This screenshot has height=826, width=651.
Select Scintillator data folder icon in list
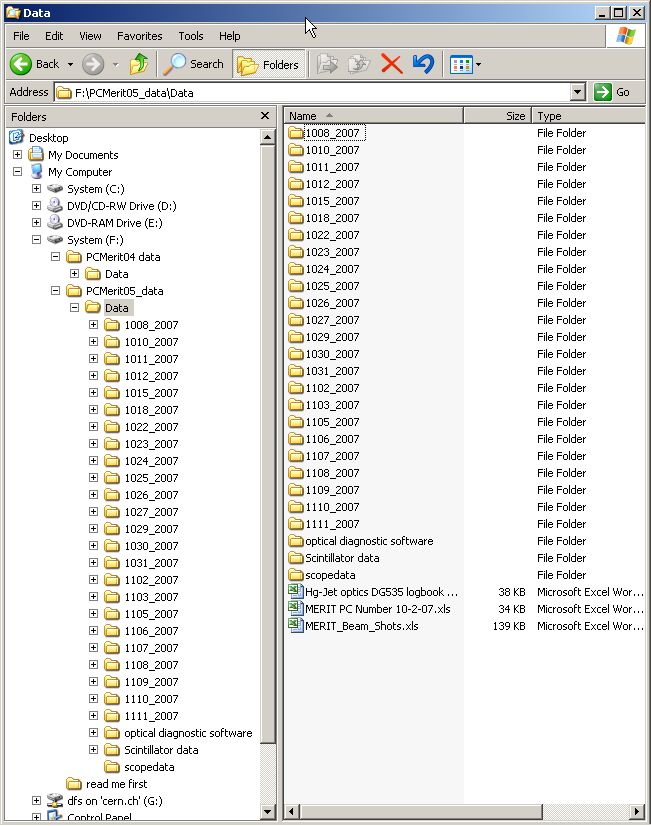(296, 557)
